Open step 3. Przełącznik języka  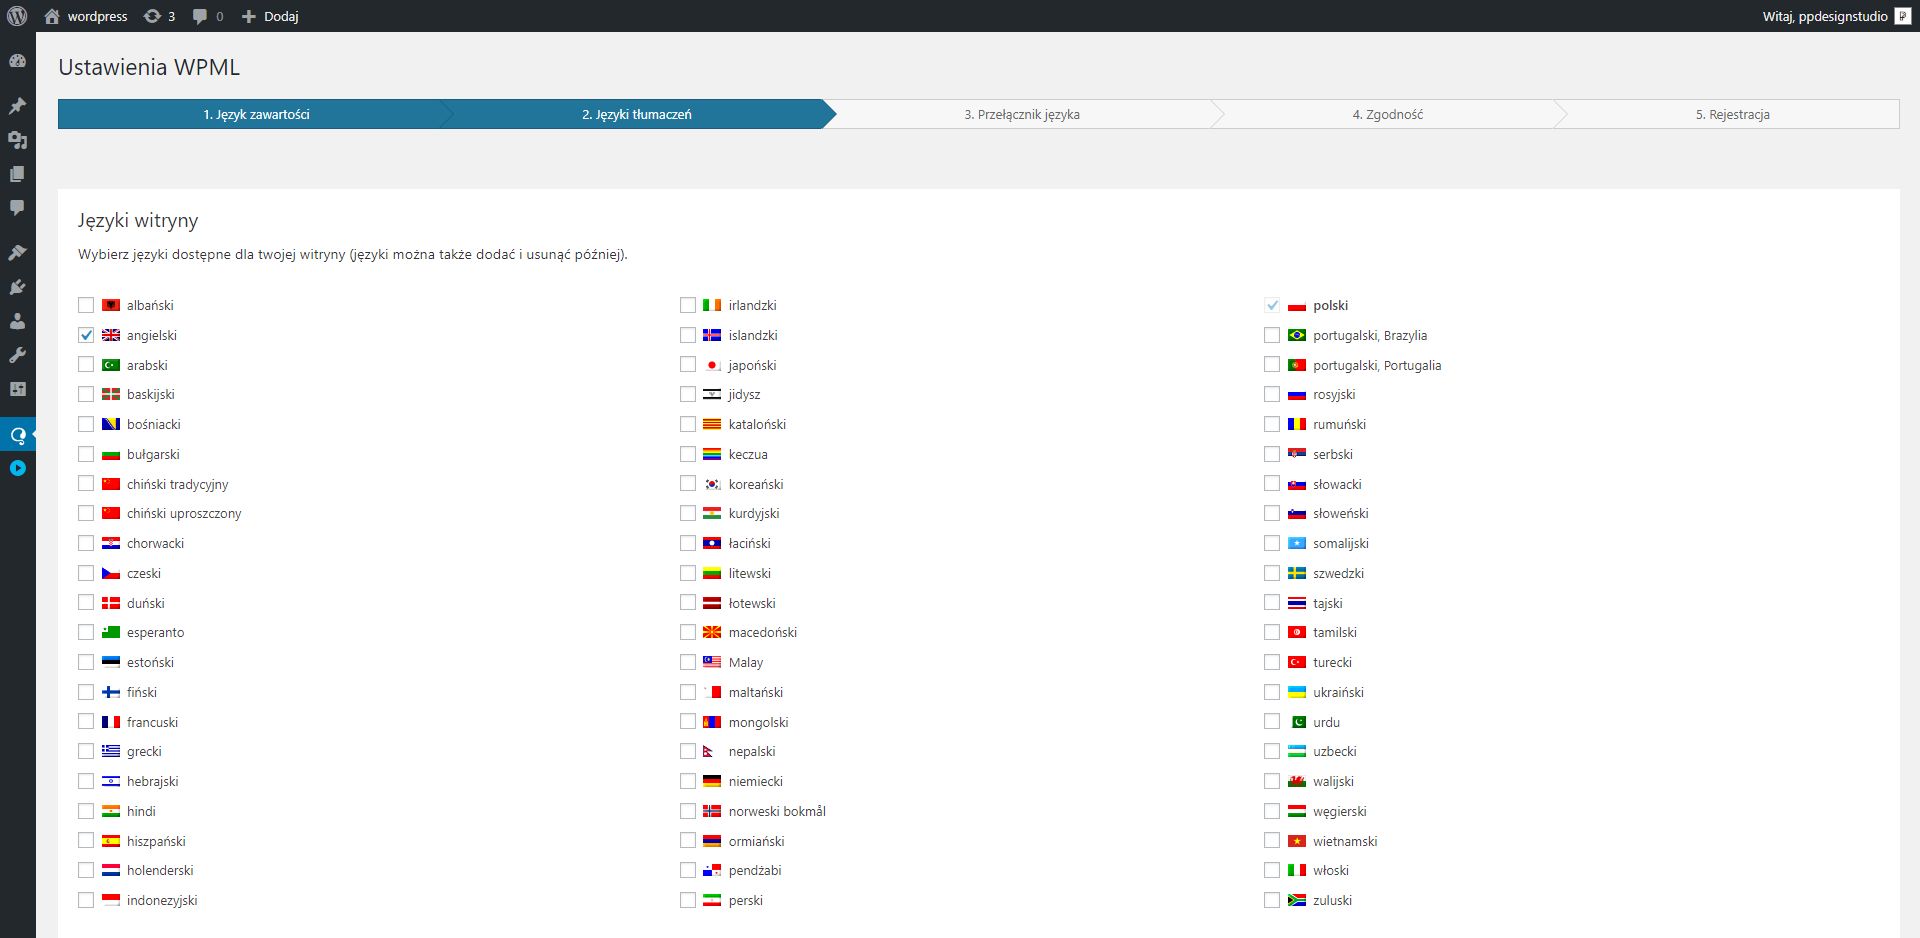point(1022,114)
